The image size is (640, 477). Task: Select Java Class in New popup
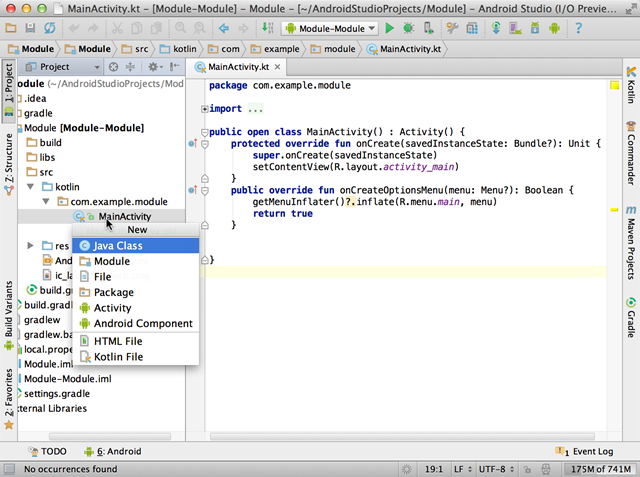coord(117,245)
